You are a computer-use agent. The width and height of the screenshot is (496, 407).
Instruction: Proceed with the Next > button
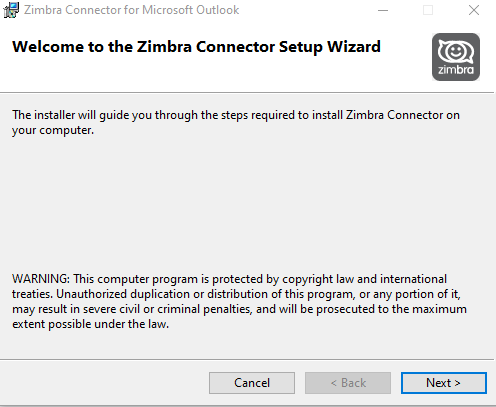pos(444,383)
